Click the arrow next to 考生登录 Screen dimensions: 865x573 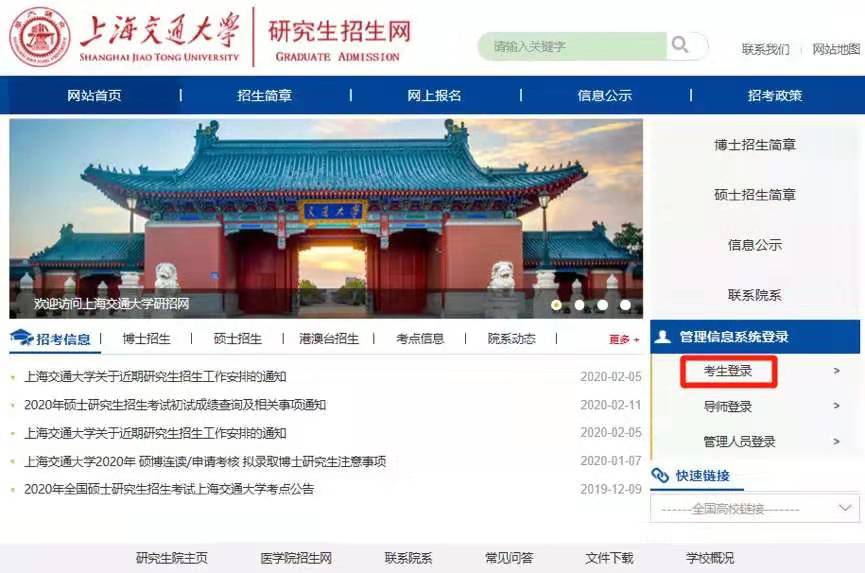(x=836, y=372)
